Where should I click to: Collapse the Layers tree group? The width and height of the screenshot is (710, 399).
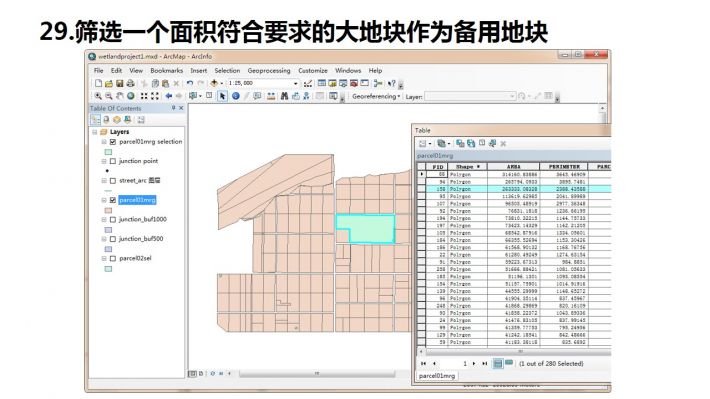coord(95,132)
